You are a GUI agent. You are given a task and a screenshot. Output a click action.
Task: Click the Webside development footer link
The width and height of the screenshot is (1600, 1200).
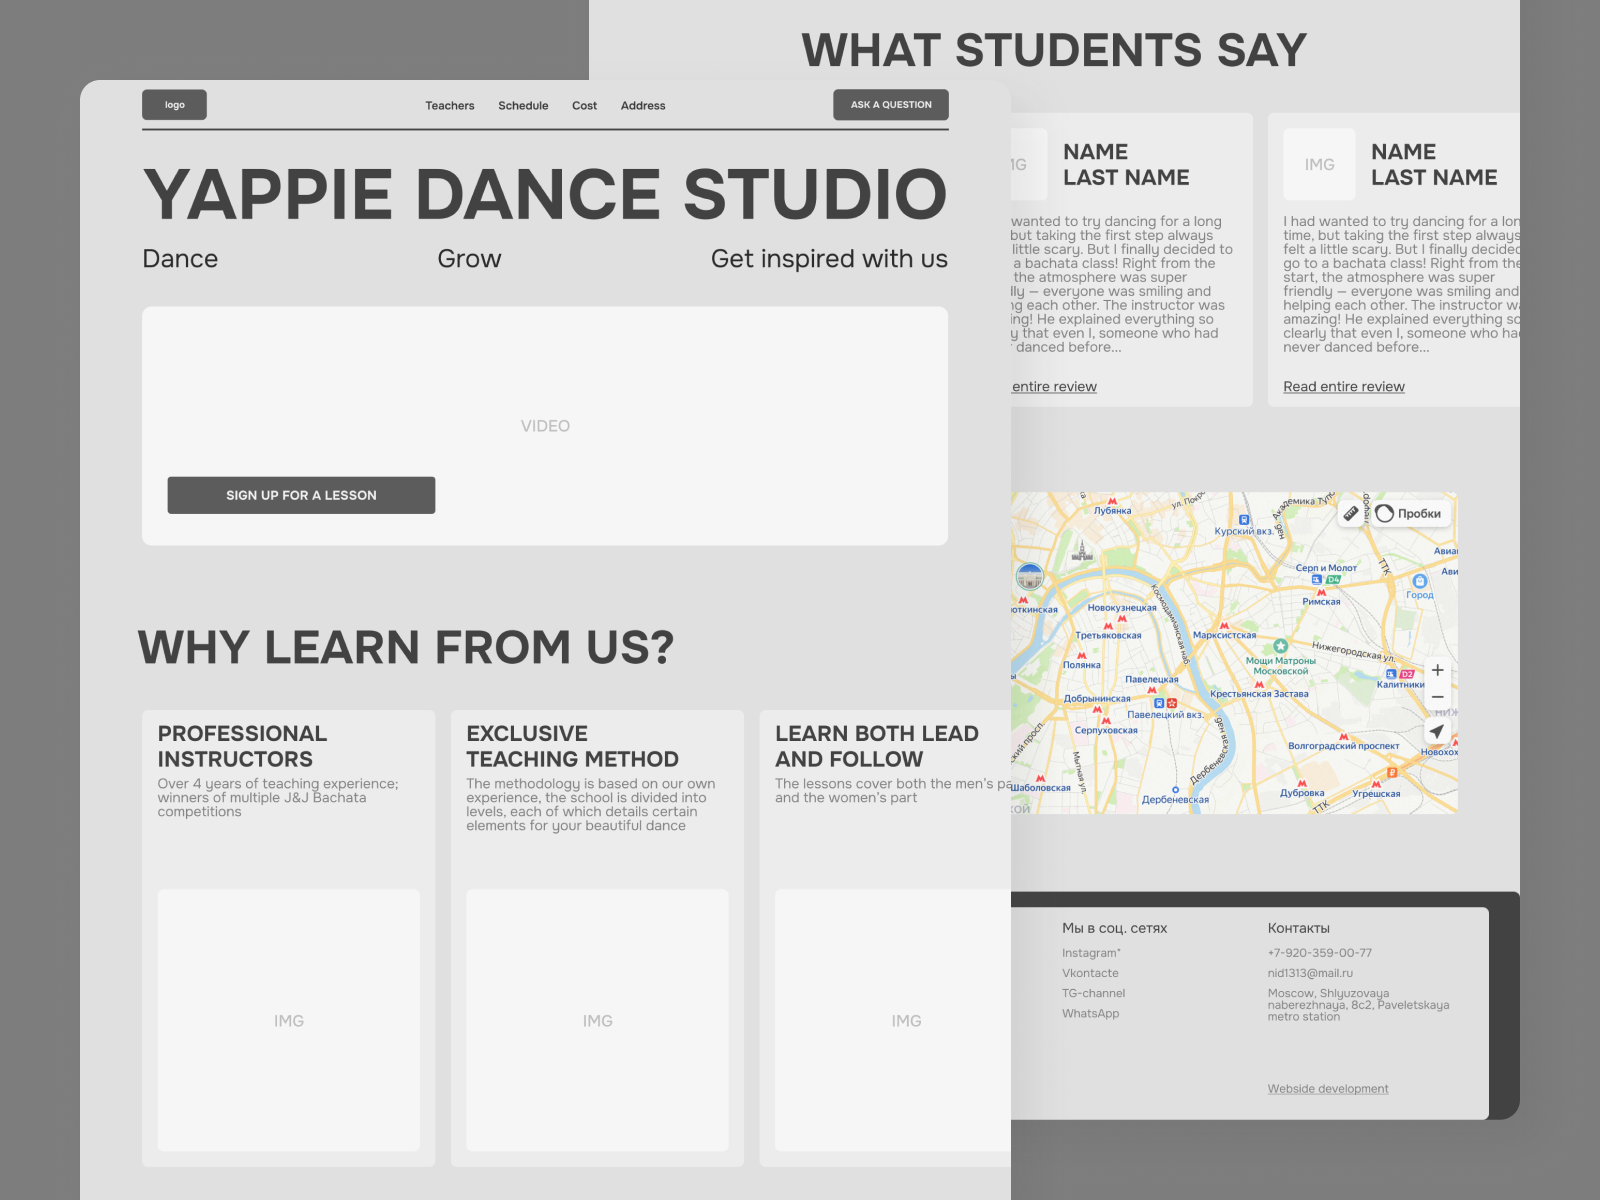coord(1327,1088)
